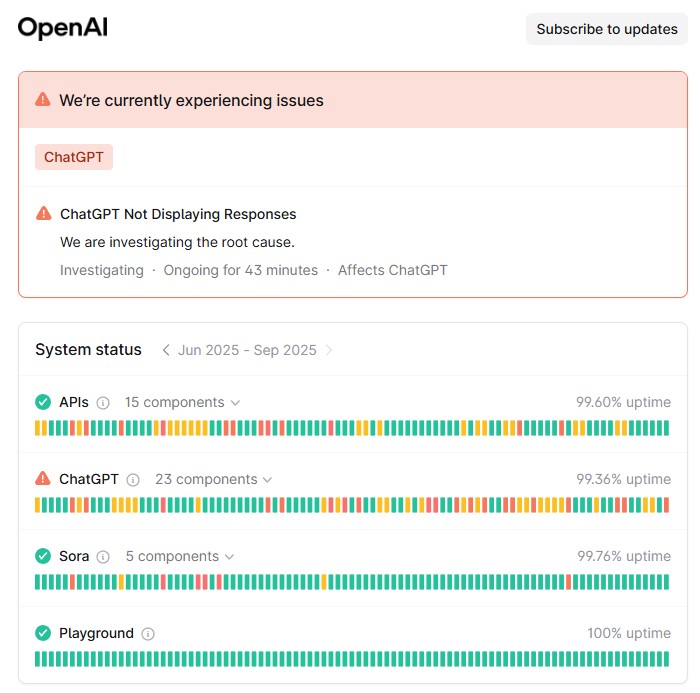Click the ChatGPT affected component tag

(74, 157)
